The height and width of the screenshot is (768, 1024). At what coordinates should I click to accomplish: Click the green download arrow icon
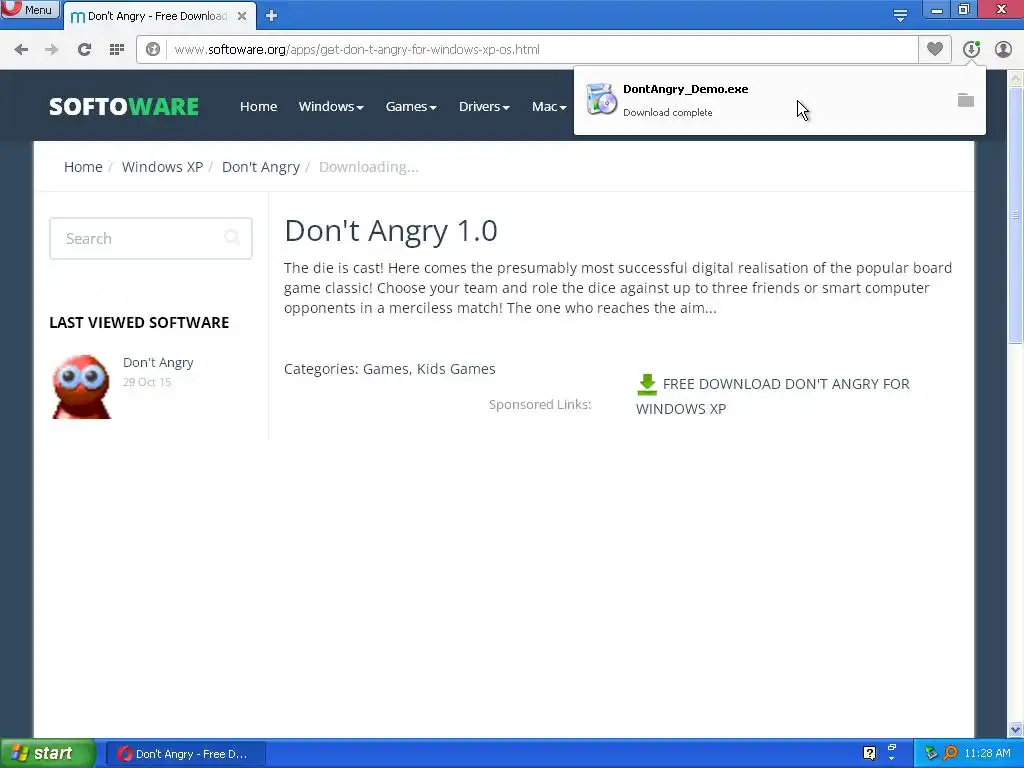point(647,385)
